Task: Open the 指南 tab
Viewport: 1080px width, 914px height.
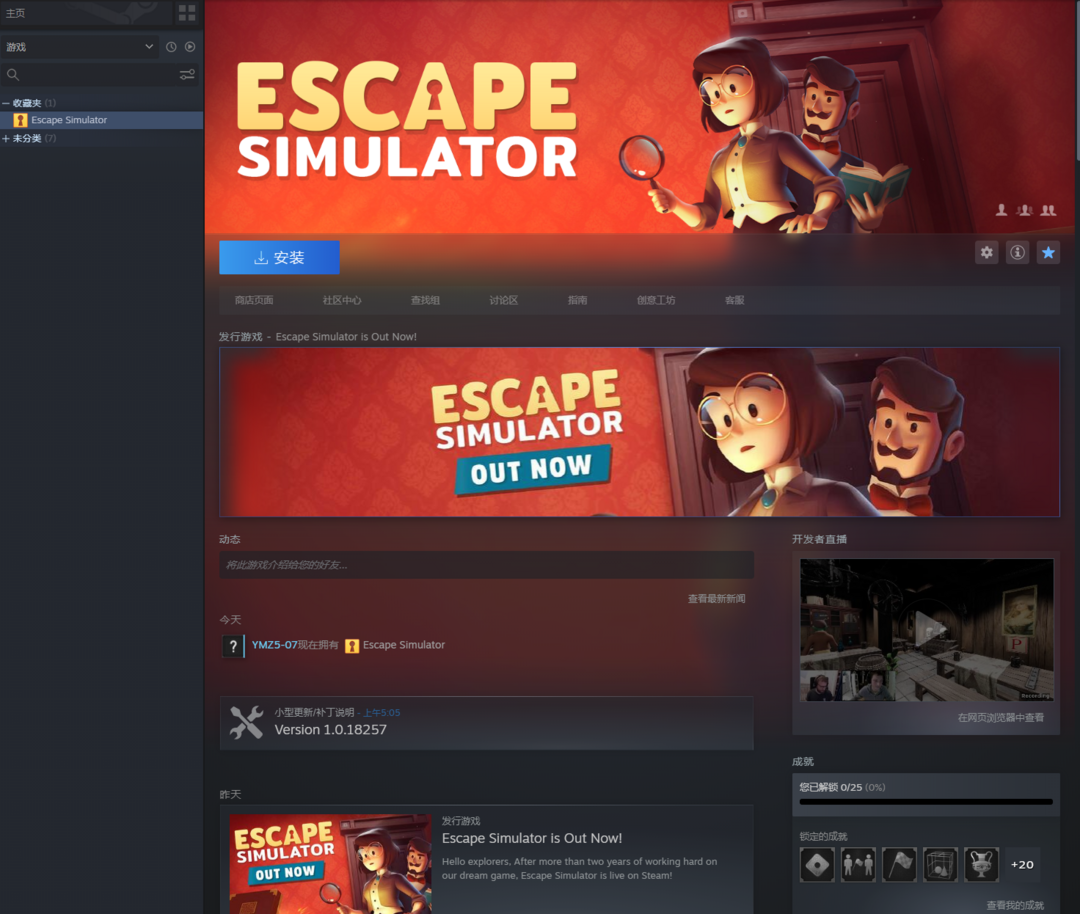Action: click(578, 300)
